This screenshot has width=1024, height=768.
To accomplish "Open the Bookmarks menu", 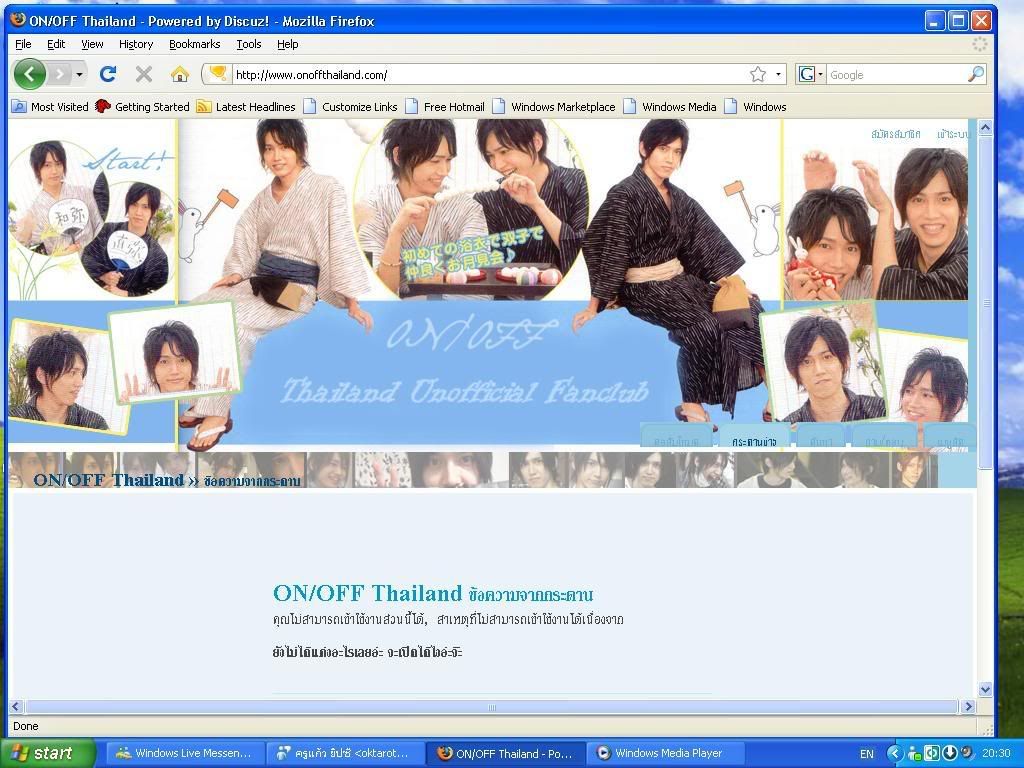I will (195, 44).
